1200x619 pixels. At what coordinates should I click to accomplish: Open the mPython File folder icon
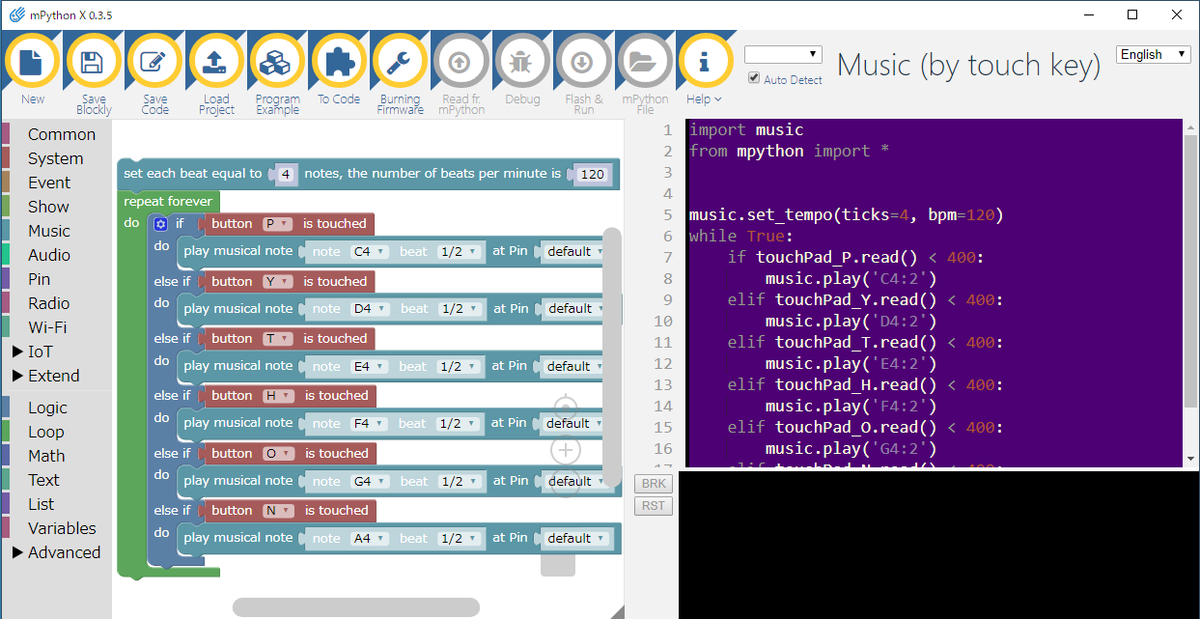[645, 62]
